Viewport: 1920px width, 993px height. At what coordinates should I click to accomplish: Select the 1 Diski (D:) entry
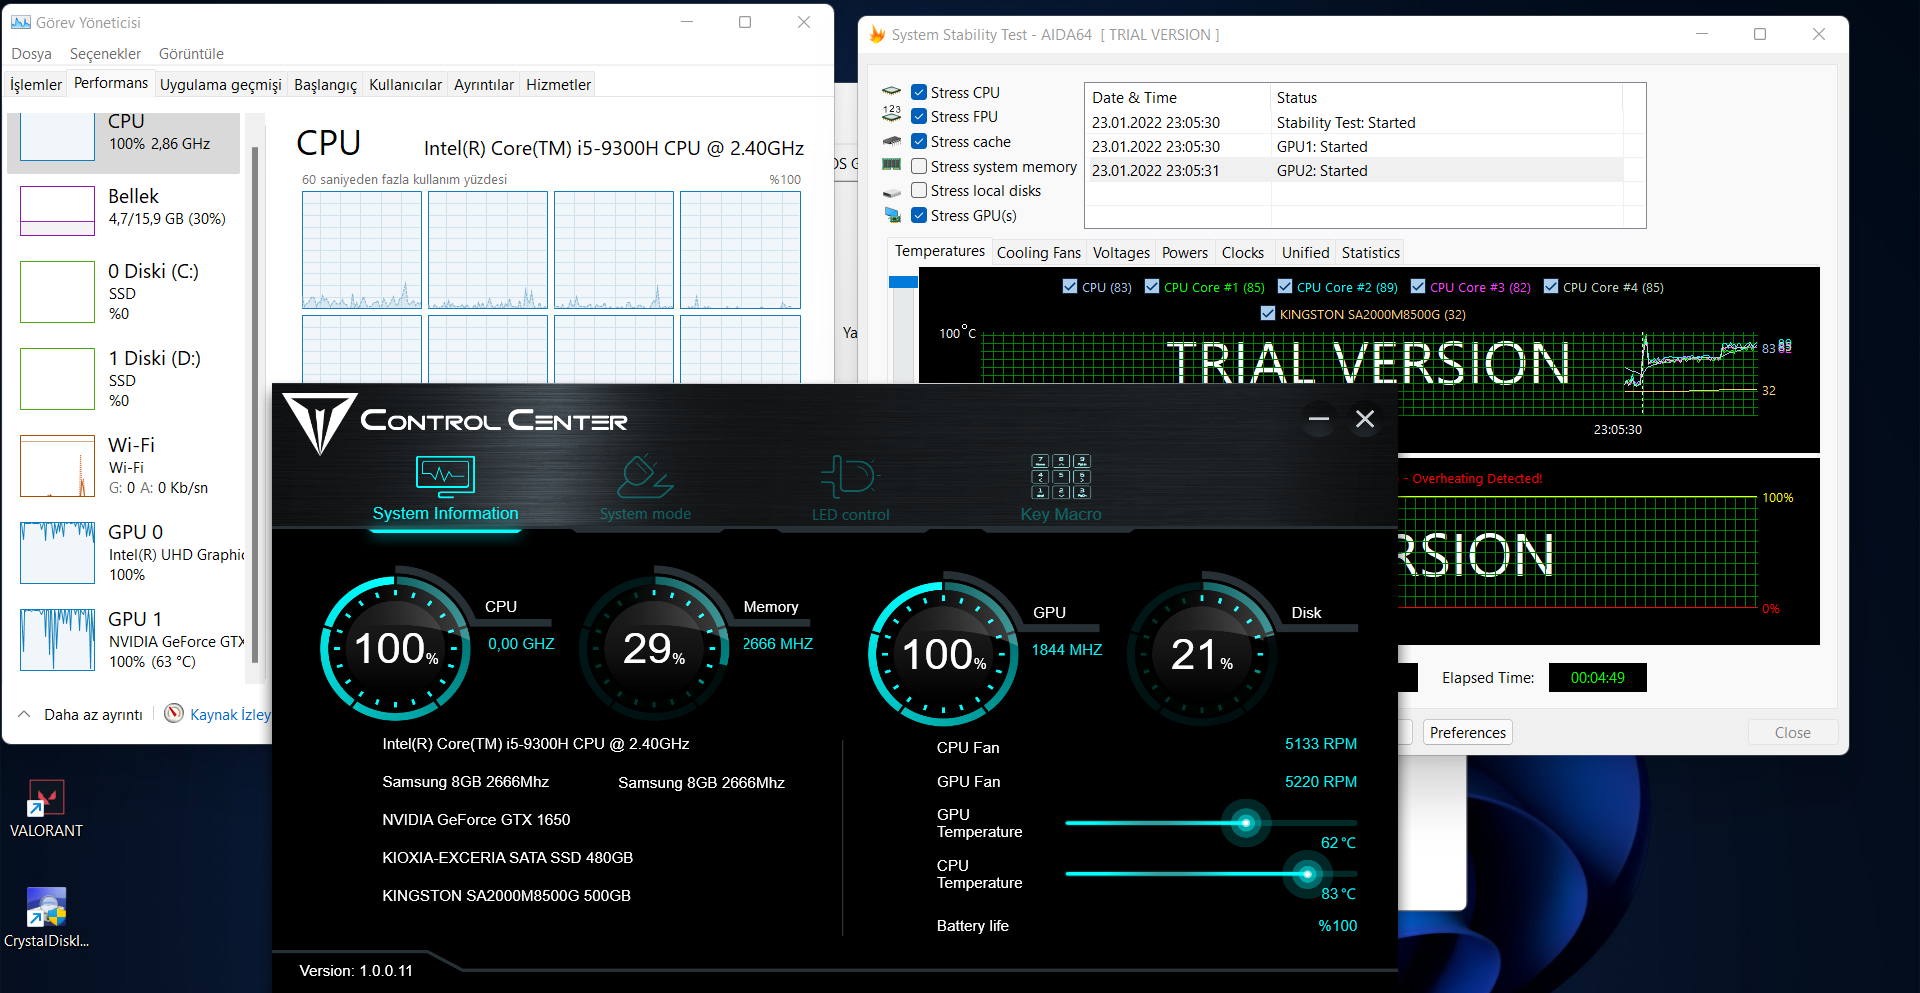tap(123, 379)
